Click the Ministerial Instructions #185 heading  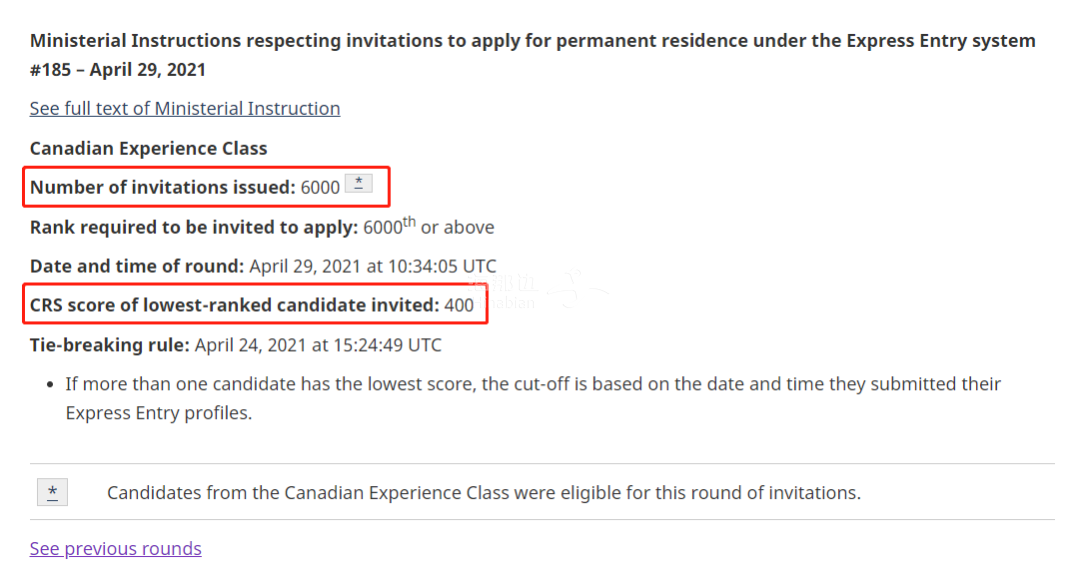click(x=532, y=55)
